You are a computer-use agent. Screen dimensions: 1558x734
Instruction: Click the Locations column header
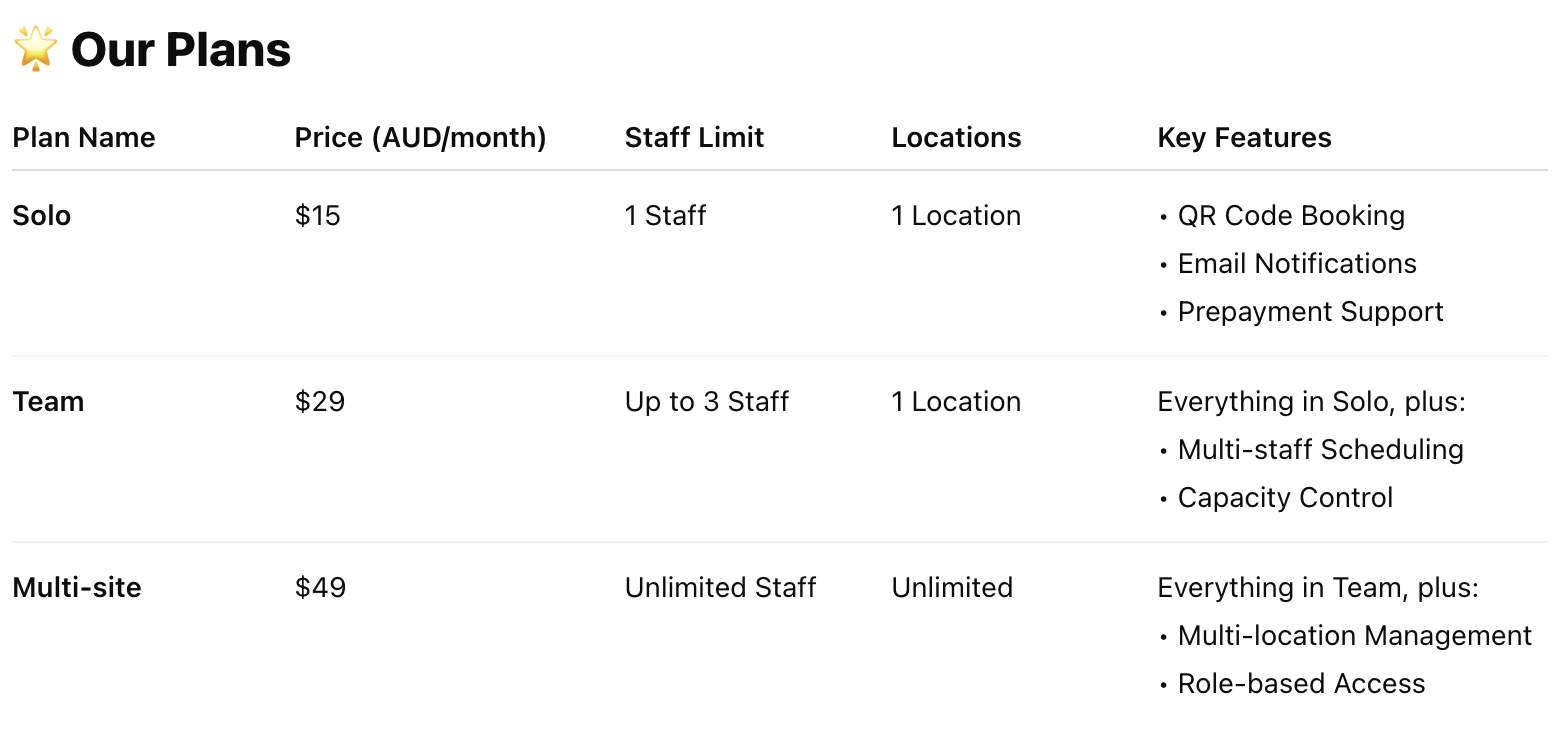coord(956,138)
